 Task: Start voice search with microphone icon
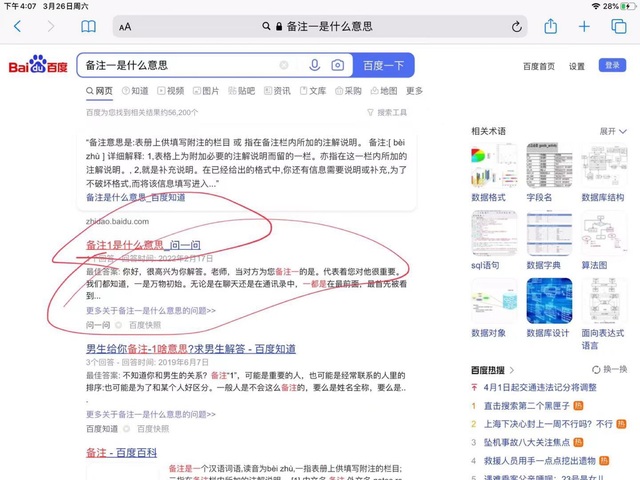click(315, 66)
